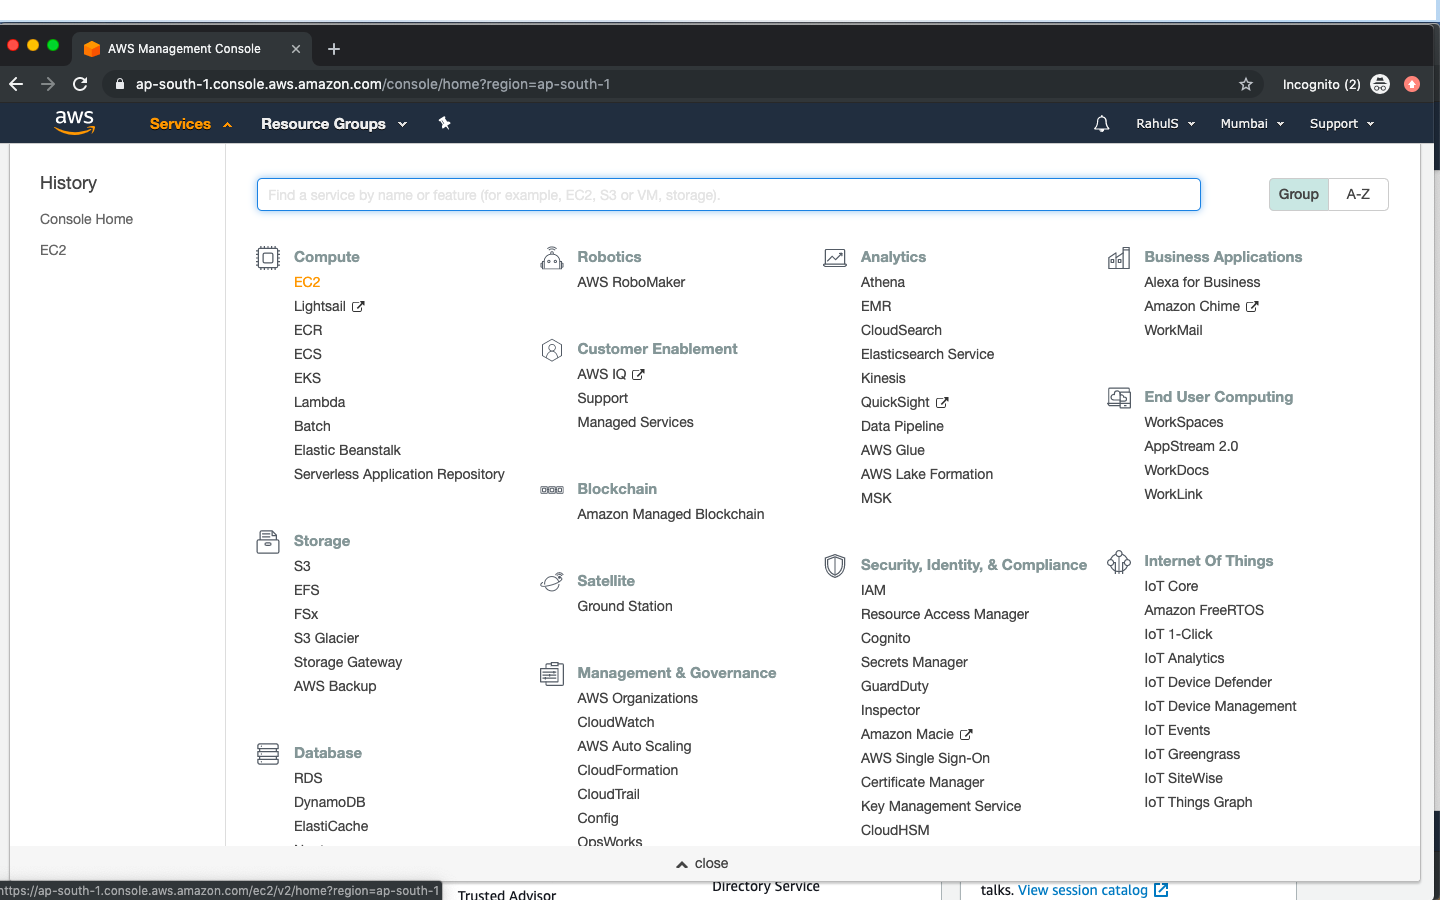The height and width of the screenshot is (900, 1440).
Task: Click the AWS logo in the navbar
Action: point(74,122)
